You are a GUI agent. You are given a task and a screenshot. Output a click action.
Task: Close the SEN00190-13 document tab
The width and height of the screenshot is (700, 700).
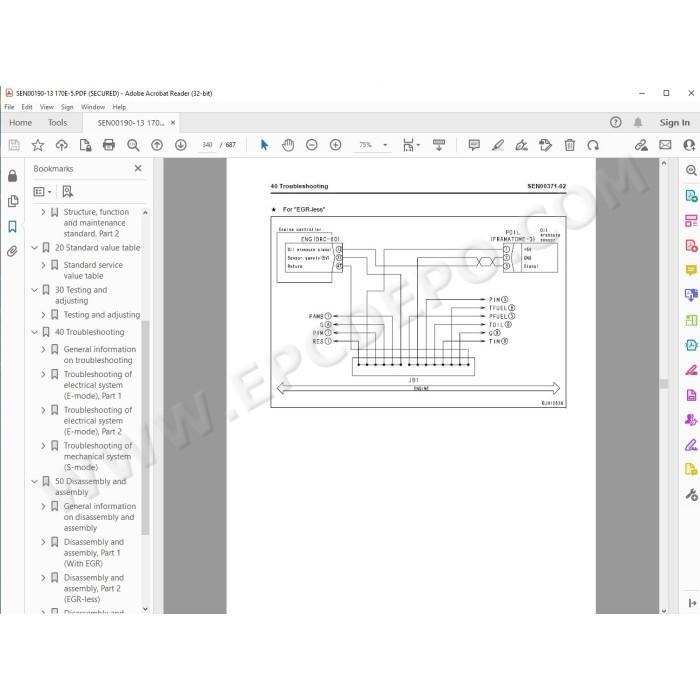173,122
